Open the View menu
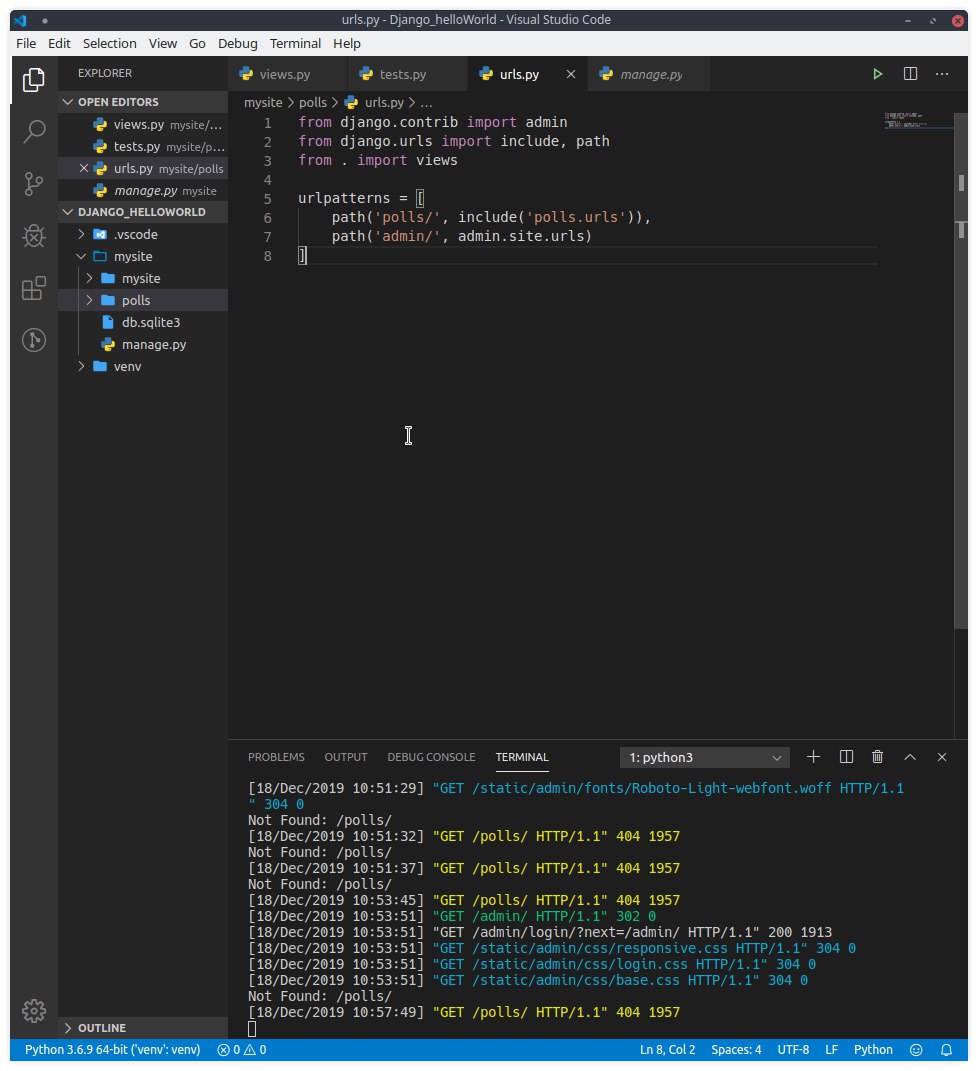 (163, 44)
